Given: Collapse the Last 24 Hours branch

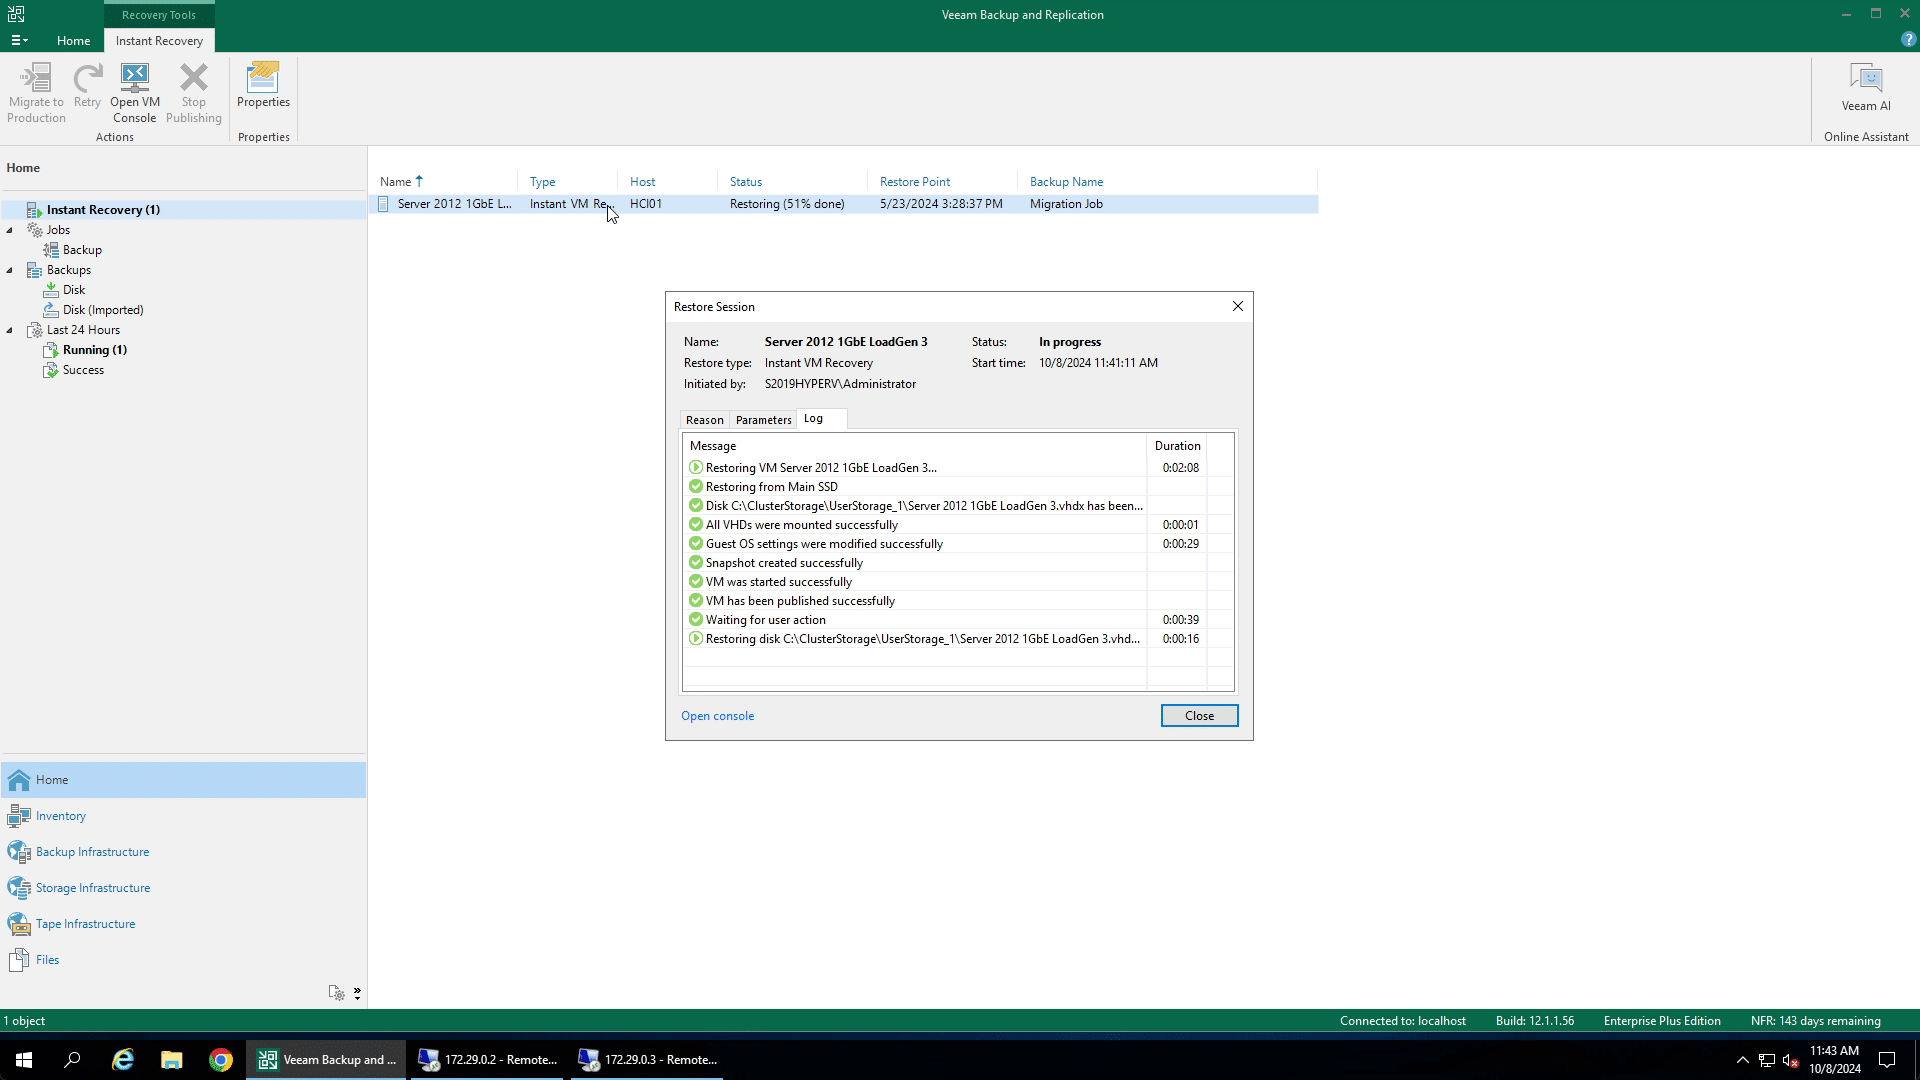Looking at the screenshot, I should coord(10,330).
